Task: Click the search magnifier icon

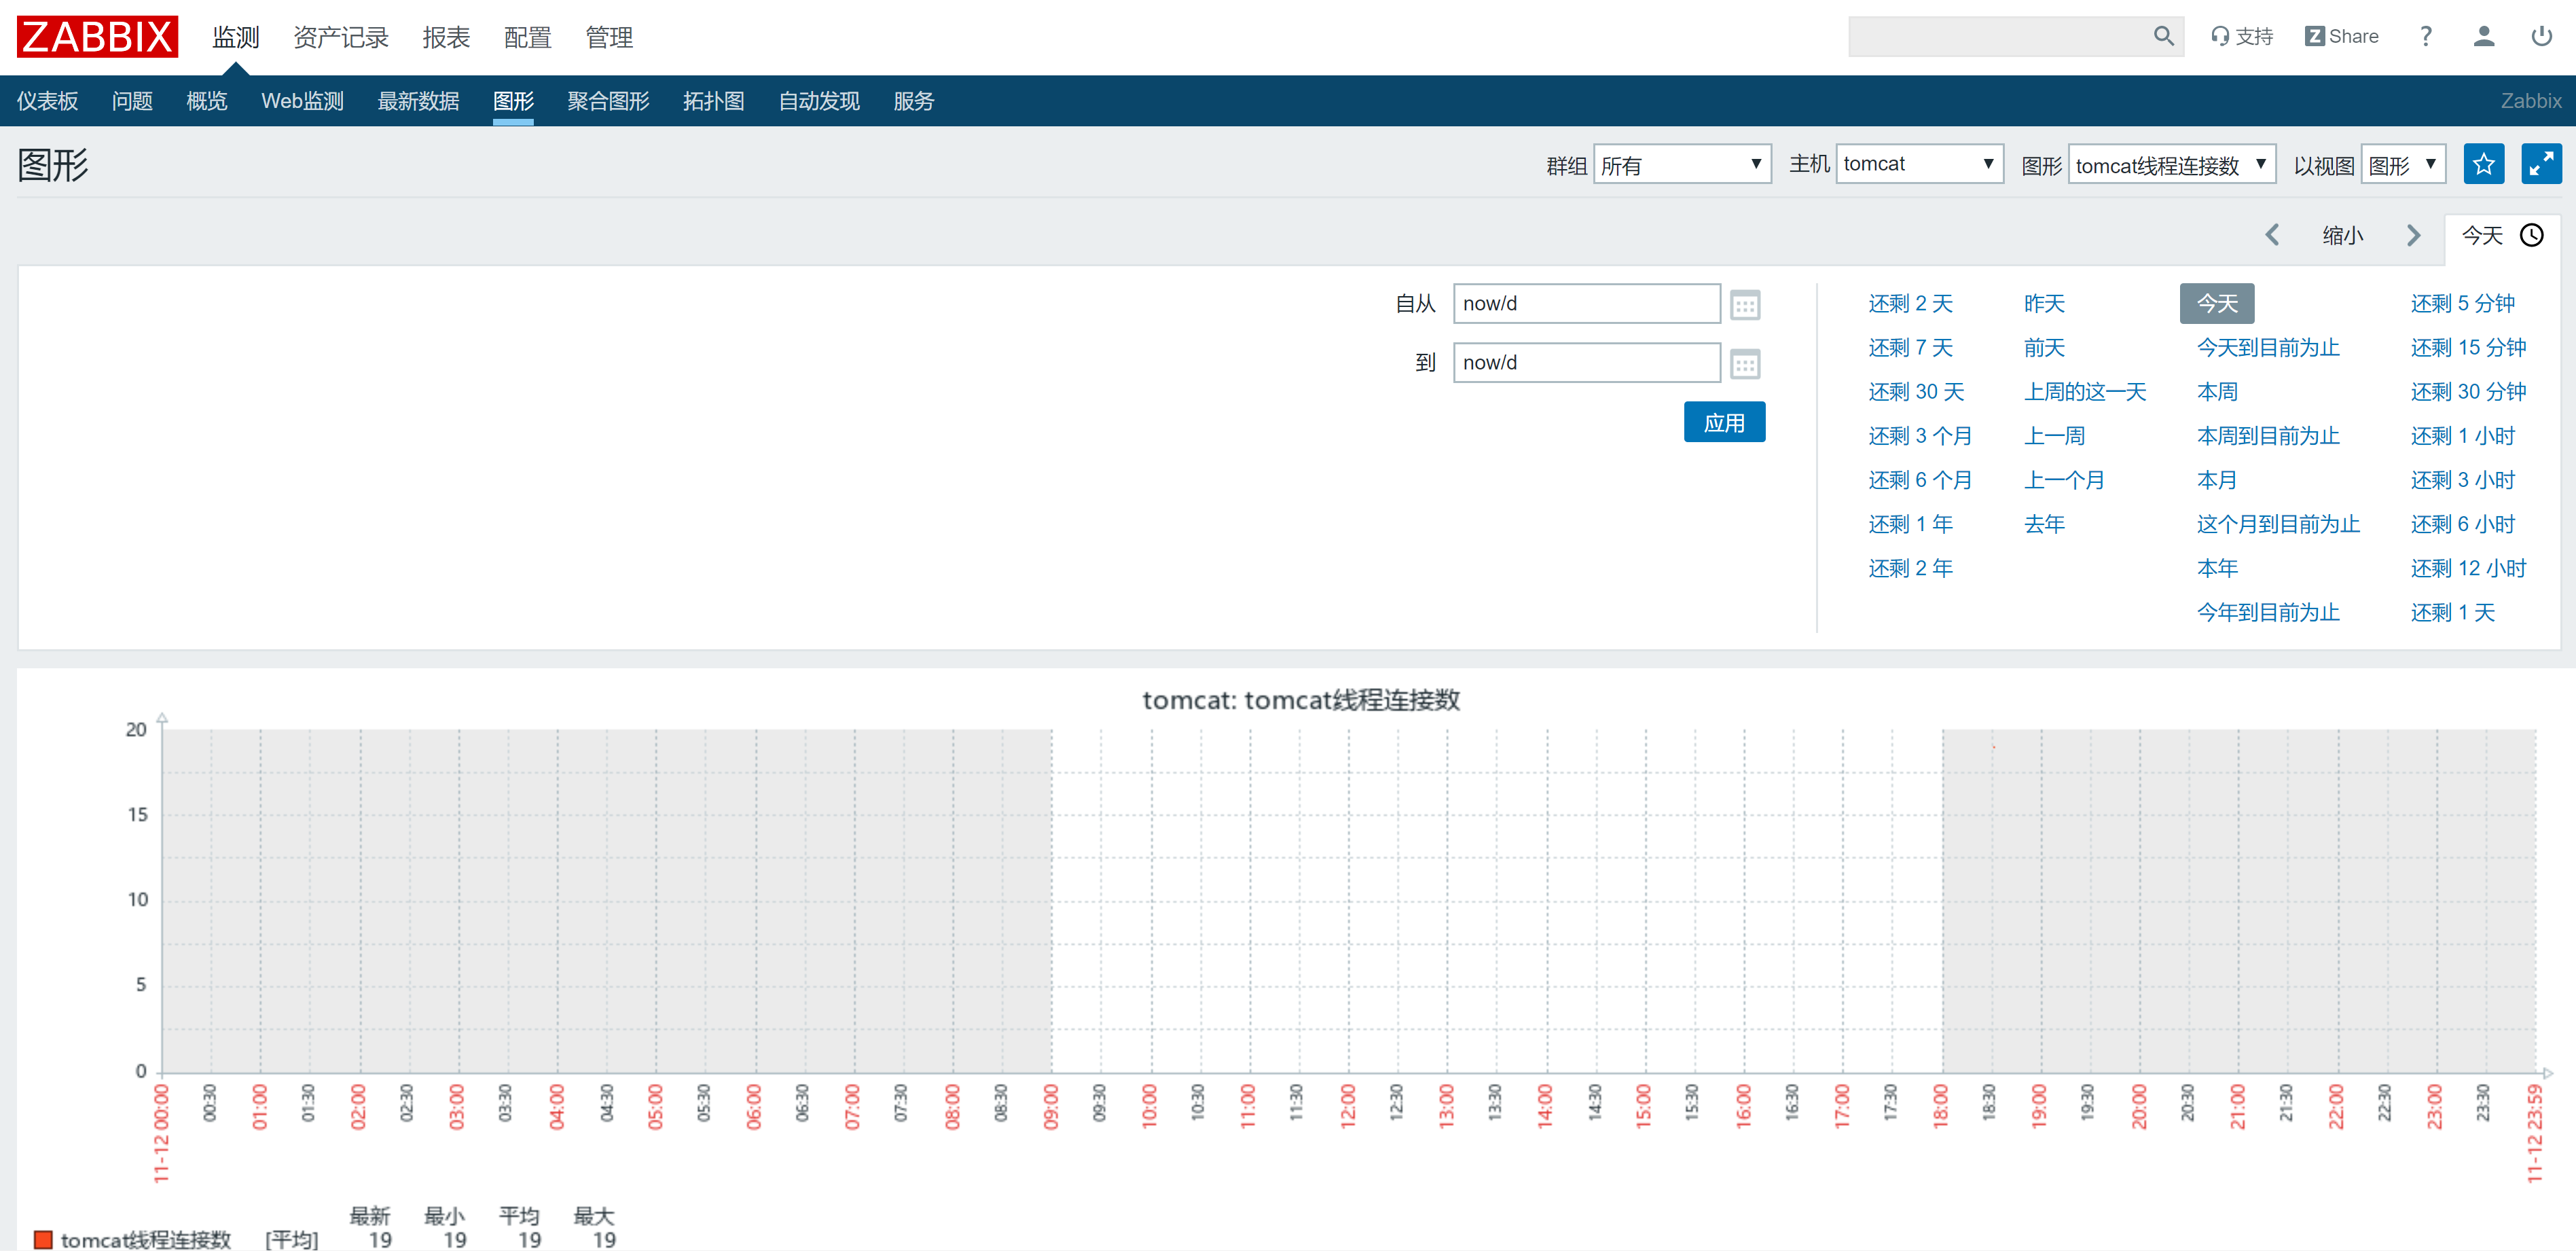Action: tap(2163, 37)
